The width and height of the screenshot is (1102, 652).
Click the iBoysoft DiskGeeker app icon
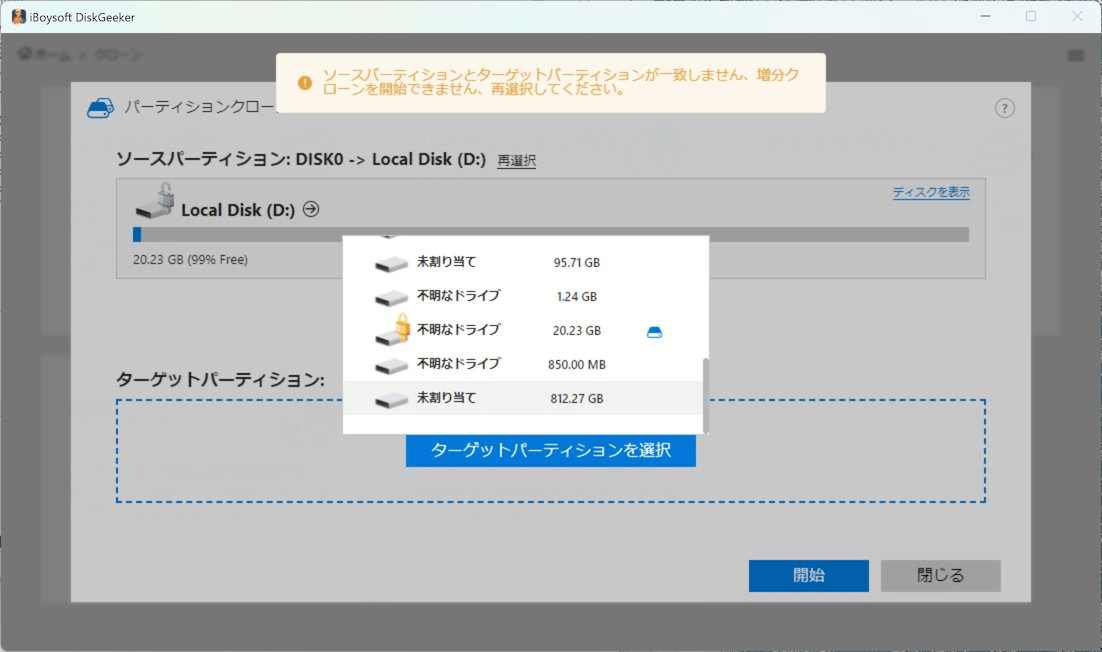pos(18,16)
